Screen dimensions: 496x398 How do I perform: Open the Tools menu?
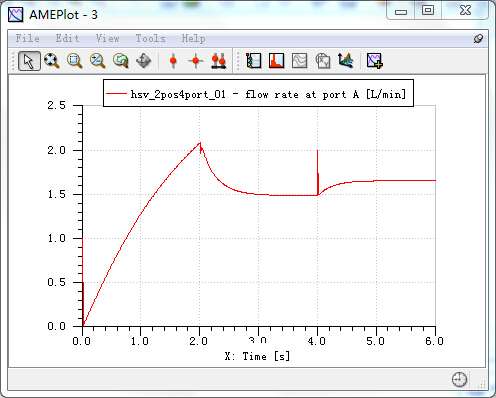click(151, 38)
